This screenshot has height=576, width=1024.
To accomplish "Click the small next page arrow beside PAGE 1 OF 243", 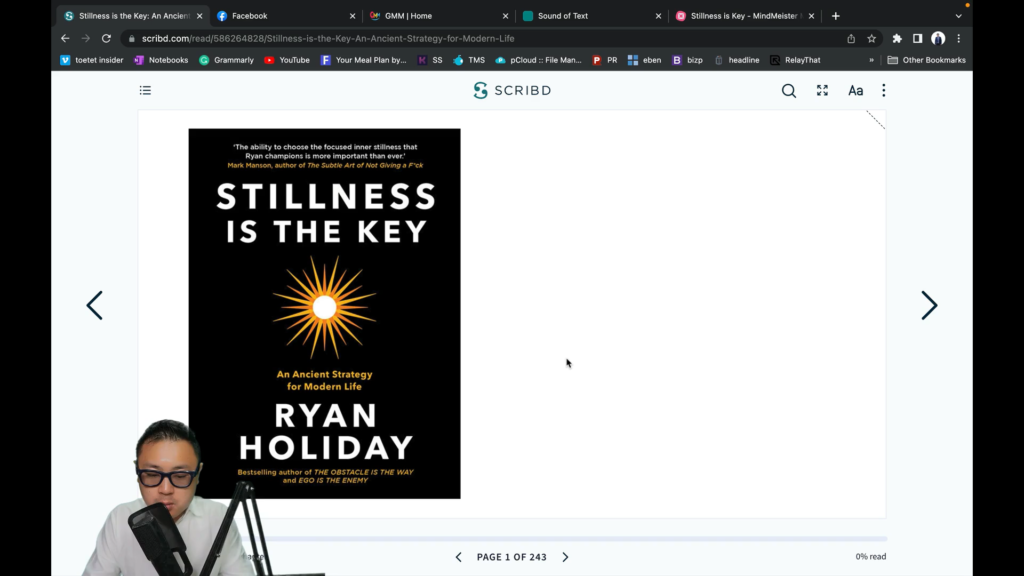I will pos(566,557).
